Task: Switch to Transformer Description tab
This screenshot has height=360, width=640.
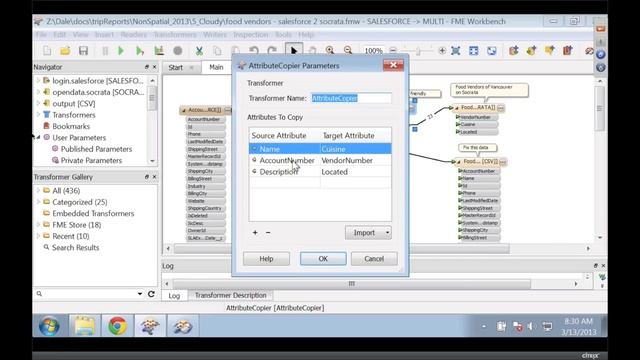Action: [x=231, y=295]
